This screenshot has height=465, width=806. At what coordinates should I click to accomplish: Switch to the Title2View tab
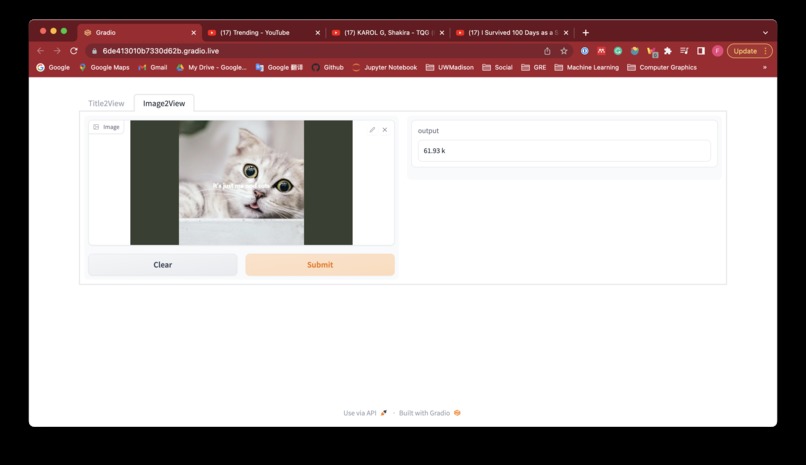pyautogui.click(x=106, y=103)
